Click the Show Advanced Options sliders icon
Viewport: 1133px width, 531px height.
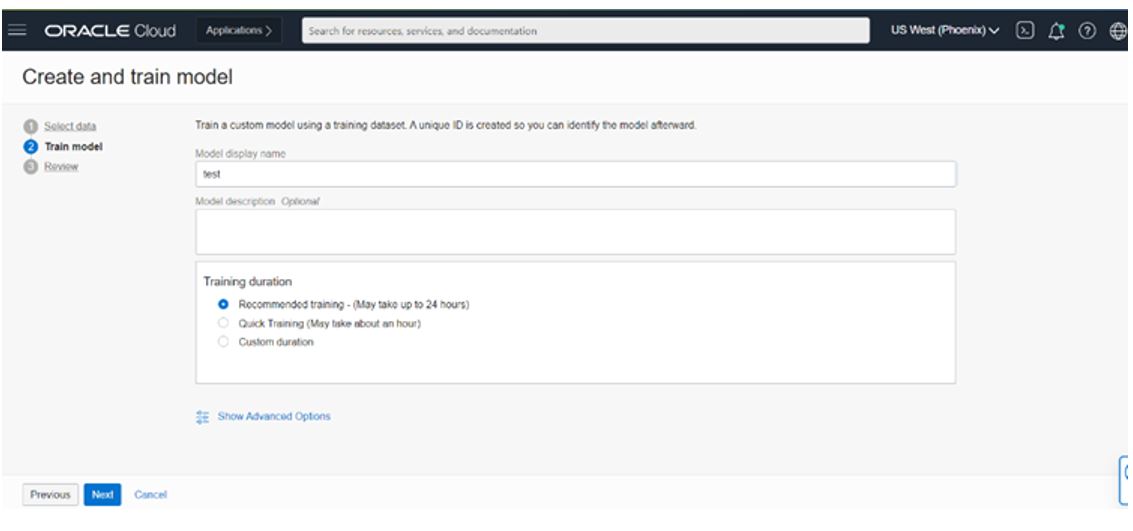(202, 417)
